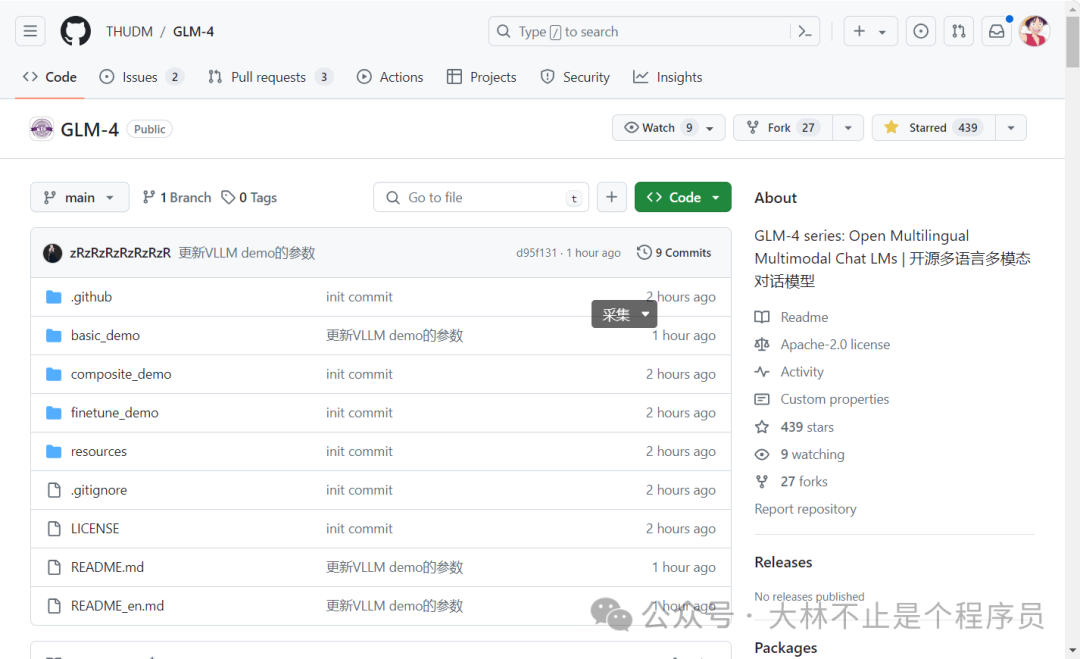The height and width of the screenshot is (659, 1080).
Task: Click the Fork button
Action: [783, 127]
